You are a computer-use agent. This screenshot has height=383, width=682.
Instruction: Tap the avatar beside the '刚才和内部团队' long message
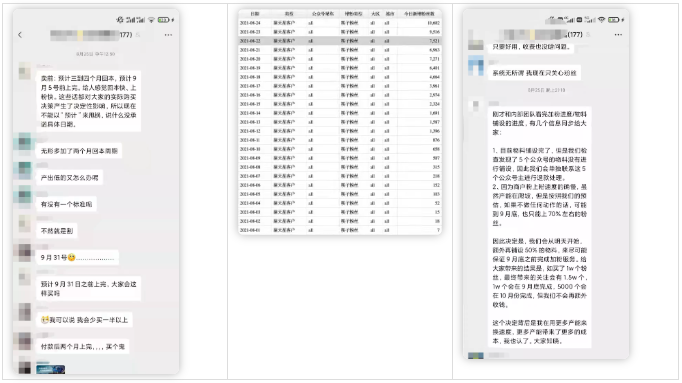click(475, 105)
